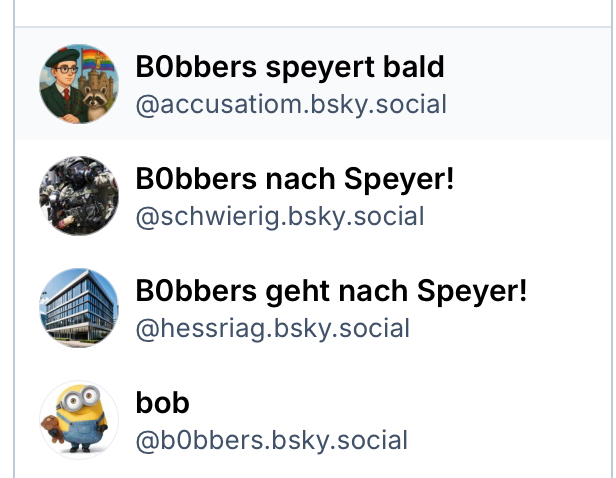Open the "B0bbers nach Speyer!" display name
This screenshot has height=478, width=616.
point(294,180)
